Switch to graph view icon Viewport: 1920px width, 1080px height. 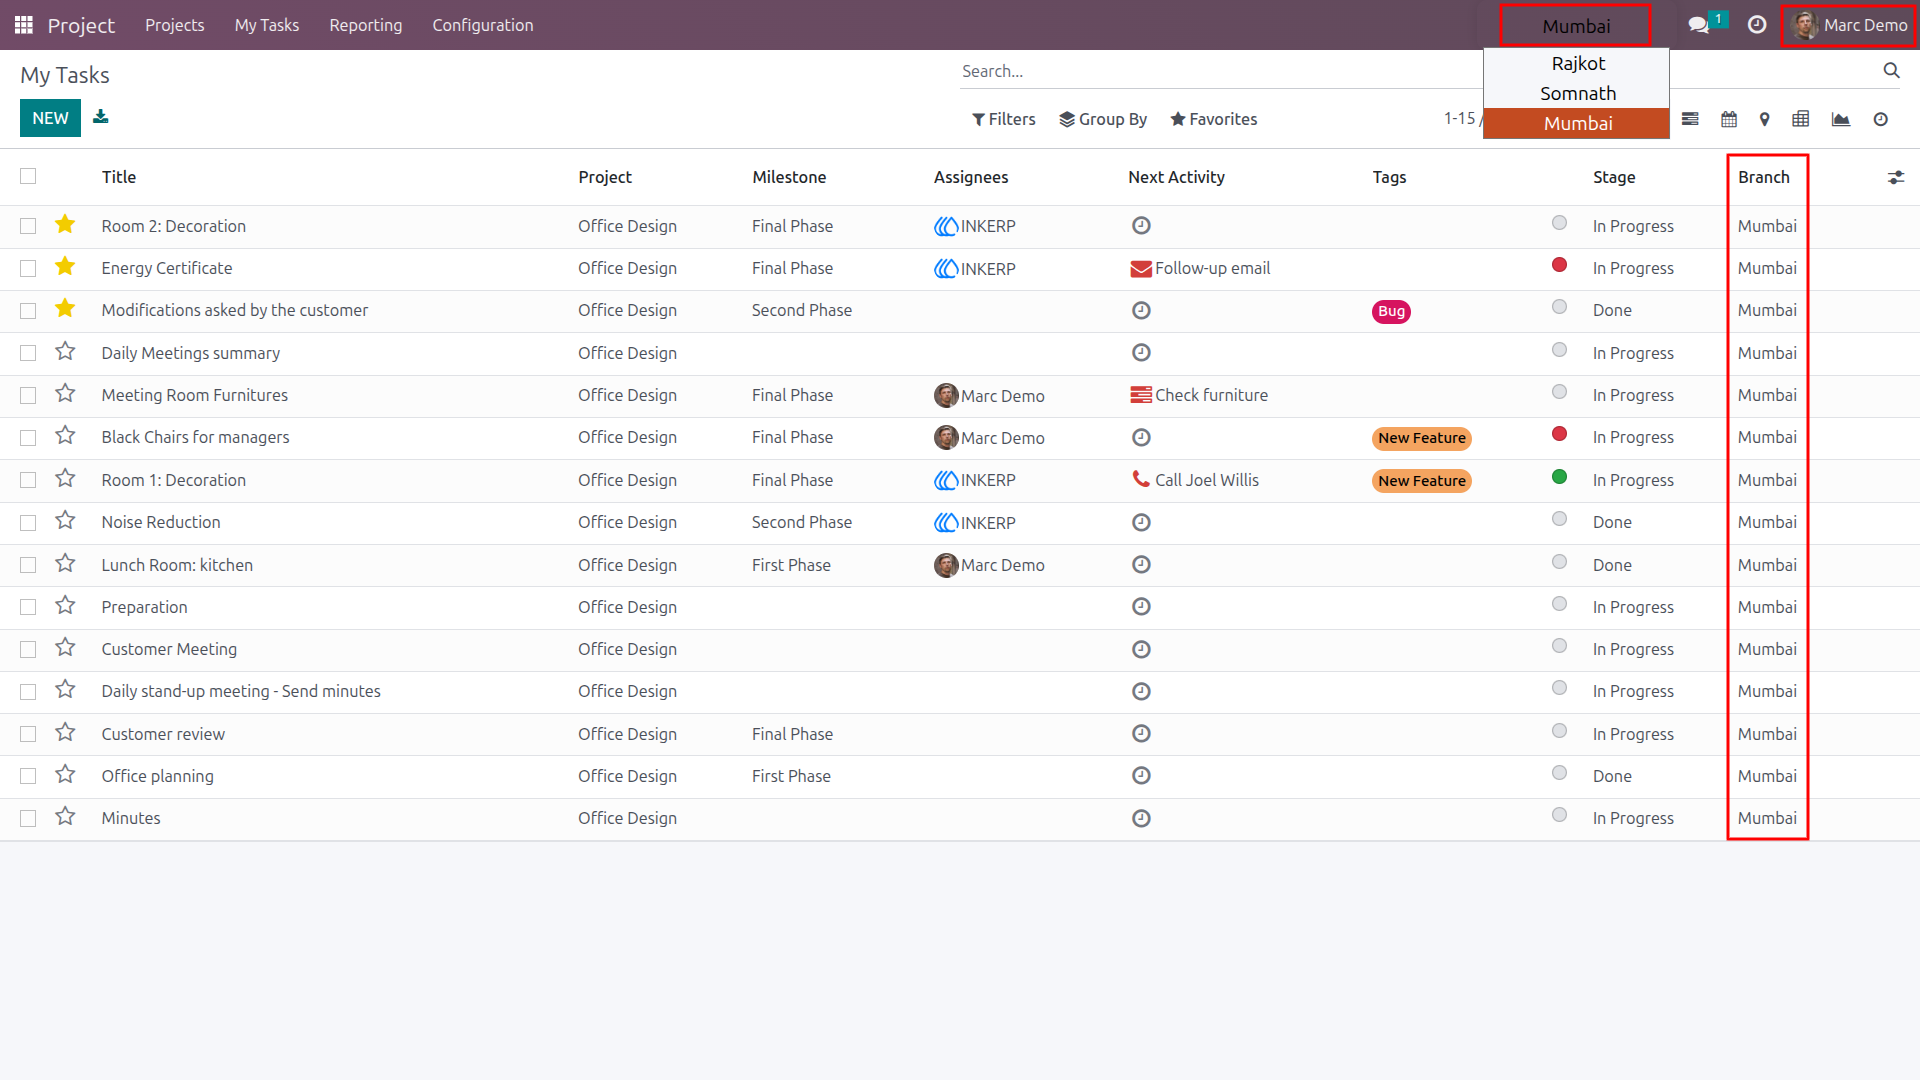1841,119
